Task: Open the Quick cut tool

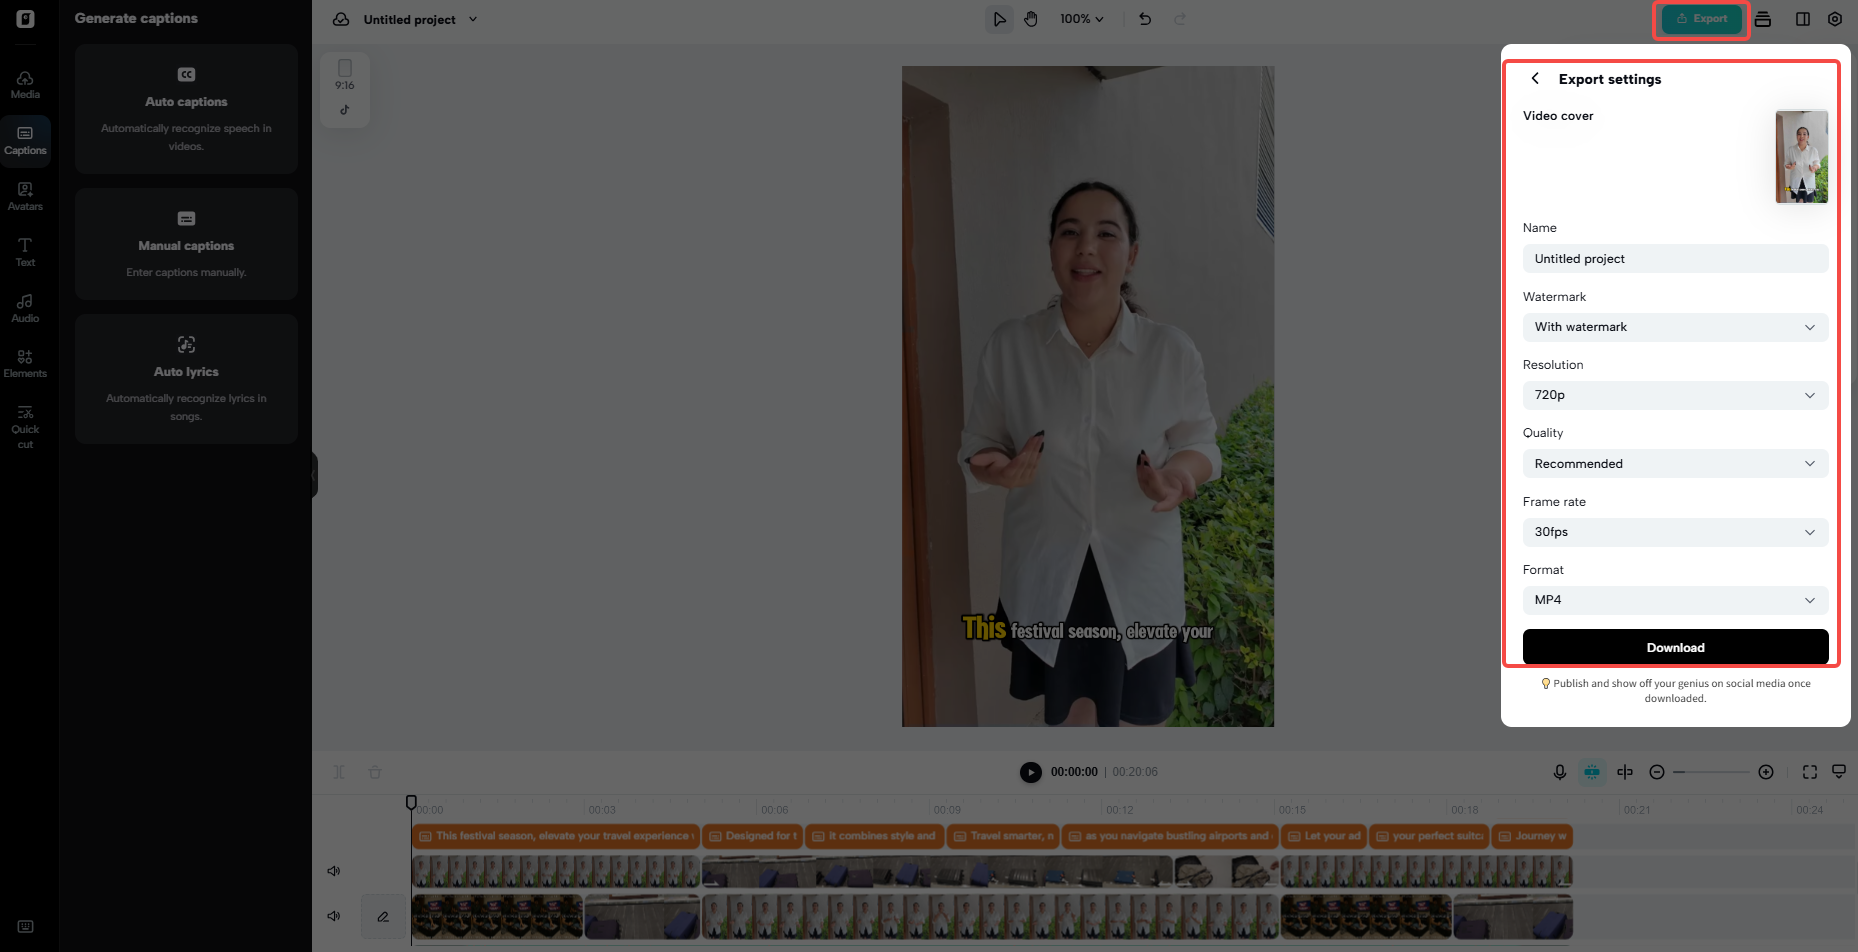Action: click(x=25, y=426)
